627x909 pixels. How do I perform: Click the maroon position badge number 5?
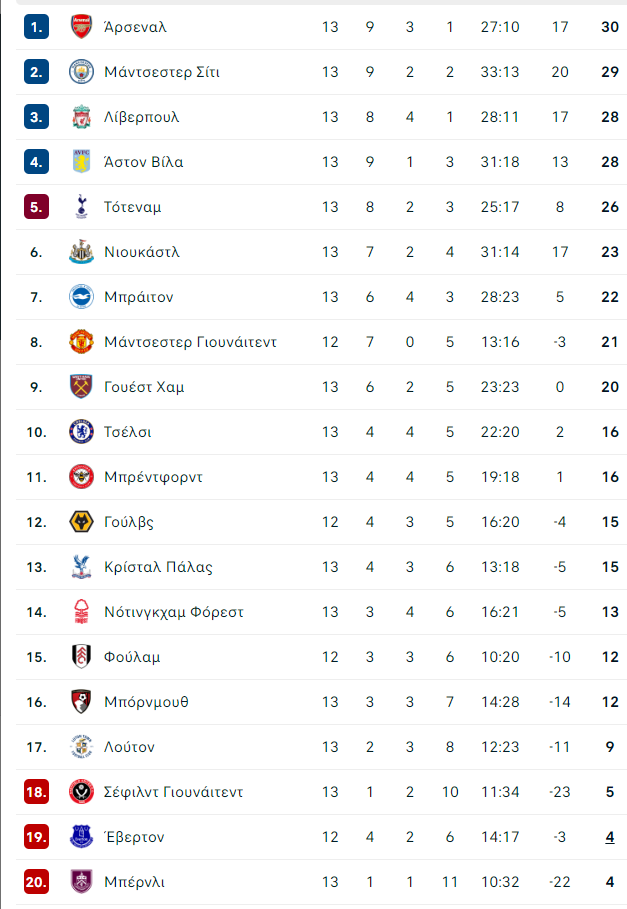coord(36,207)
